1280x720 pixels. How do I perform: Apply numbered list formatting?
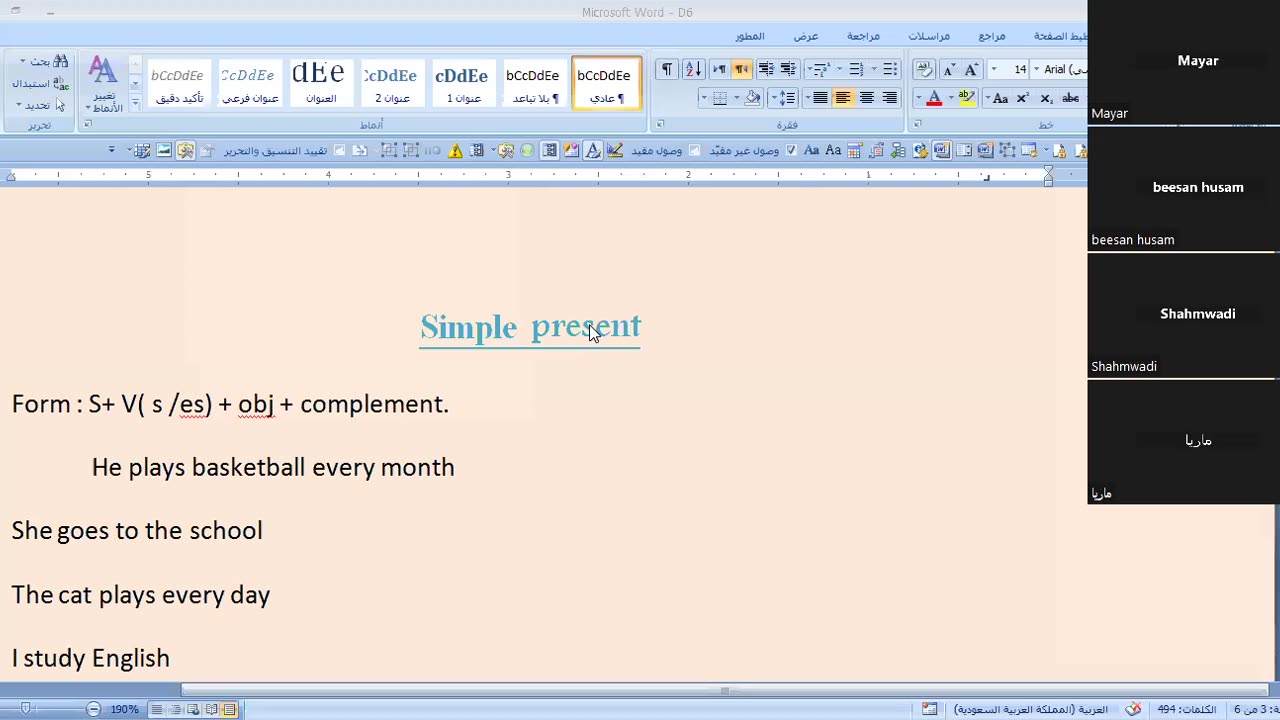pos(856,69)
